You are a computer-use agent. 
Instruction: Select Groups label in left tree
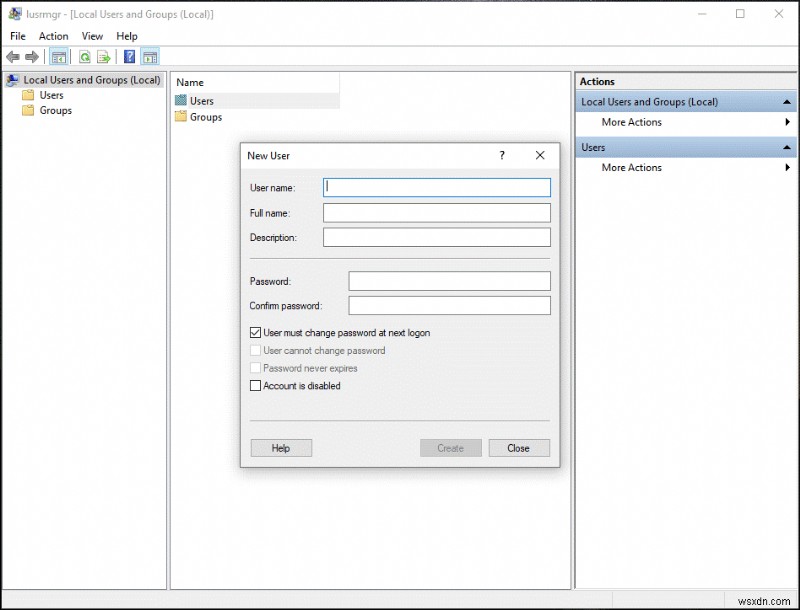(x=56, y=111)
